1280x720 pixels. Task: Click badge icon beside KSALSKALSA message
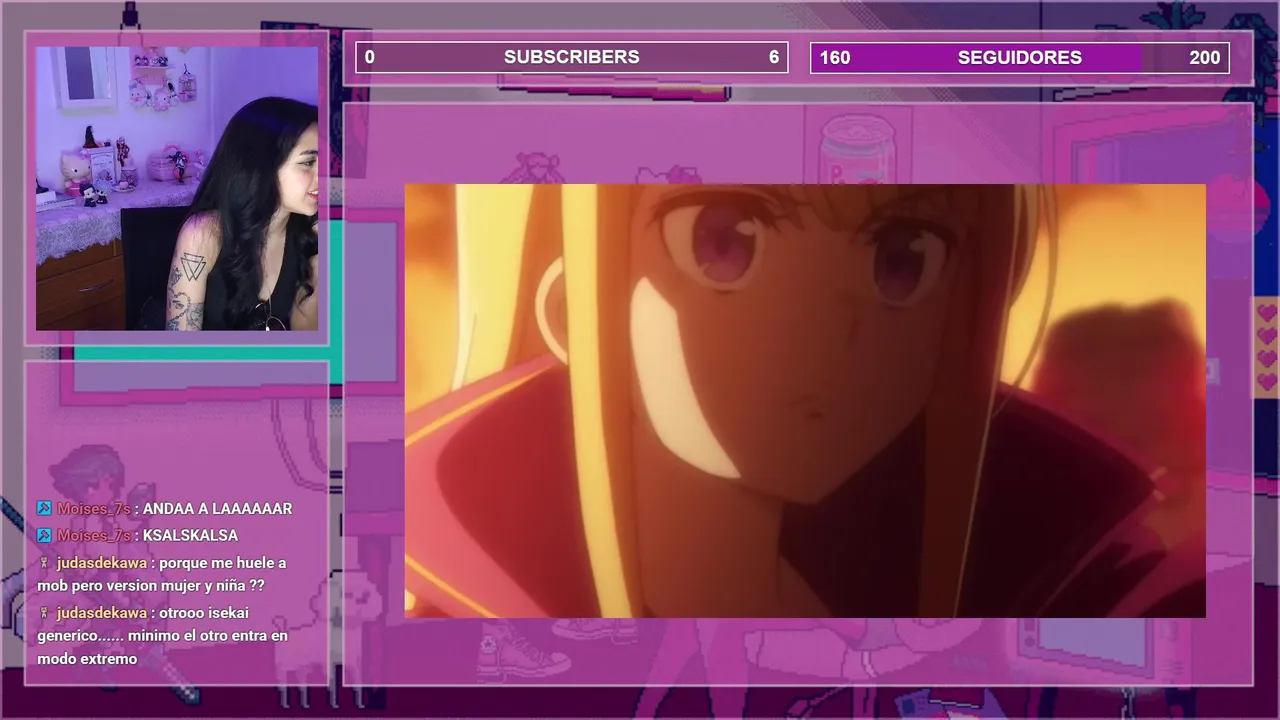[44, 536]
